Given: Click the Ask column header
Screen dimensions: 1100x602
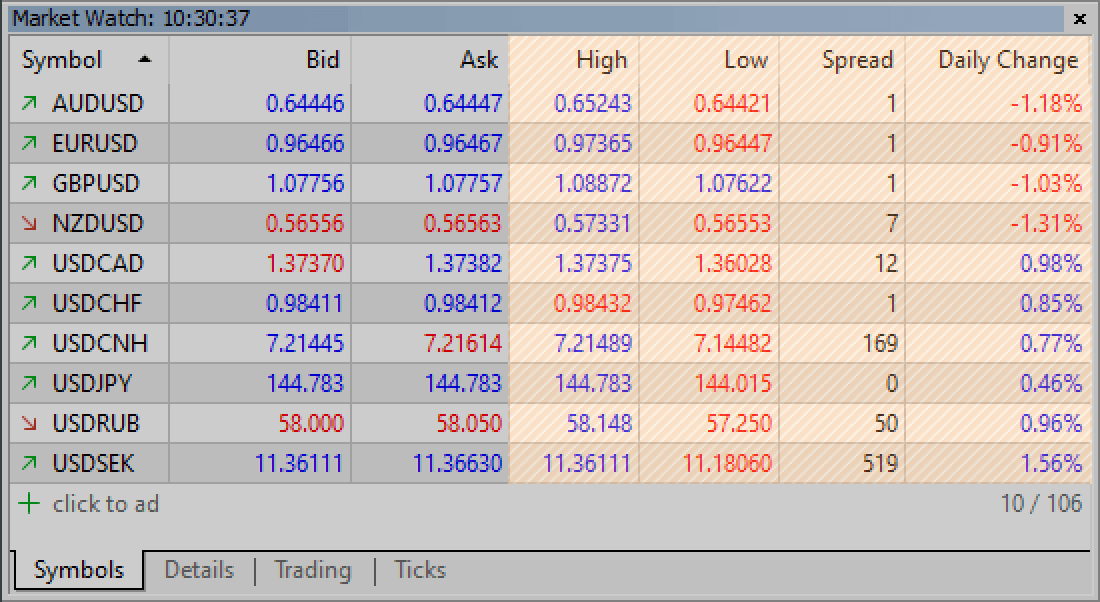Looking at the screenshot, I should [x=478, y=60].
